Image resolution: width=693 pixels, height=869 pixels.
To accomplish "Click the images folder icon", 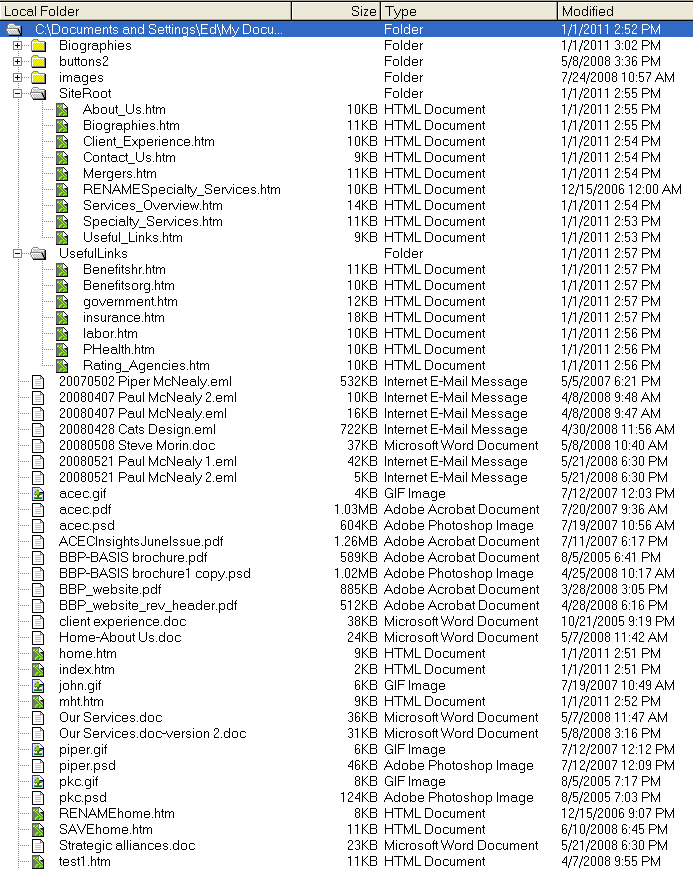I will (38, 77).
